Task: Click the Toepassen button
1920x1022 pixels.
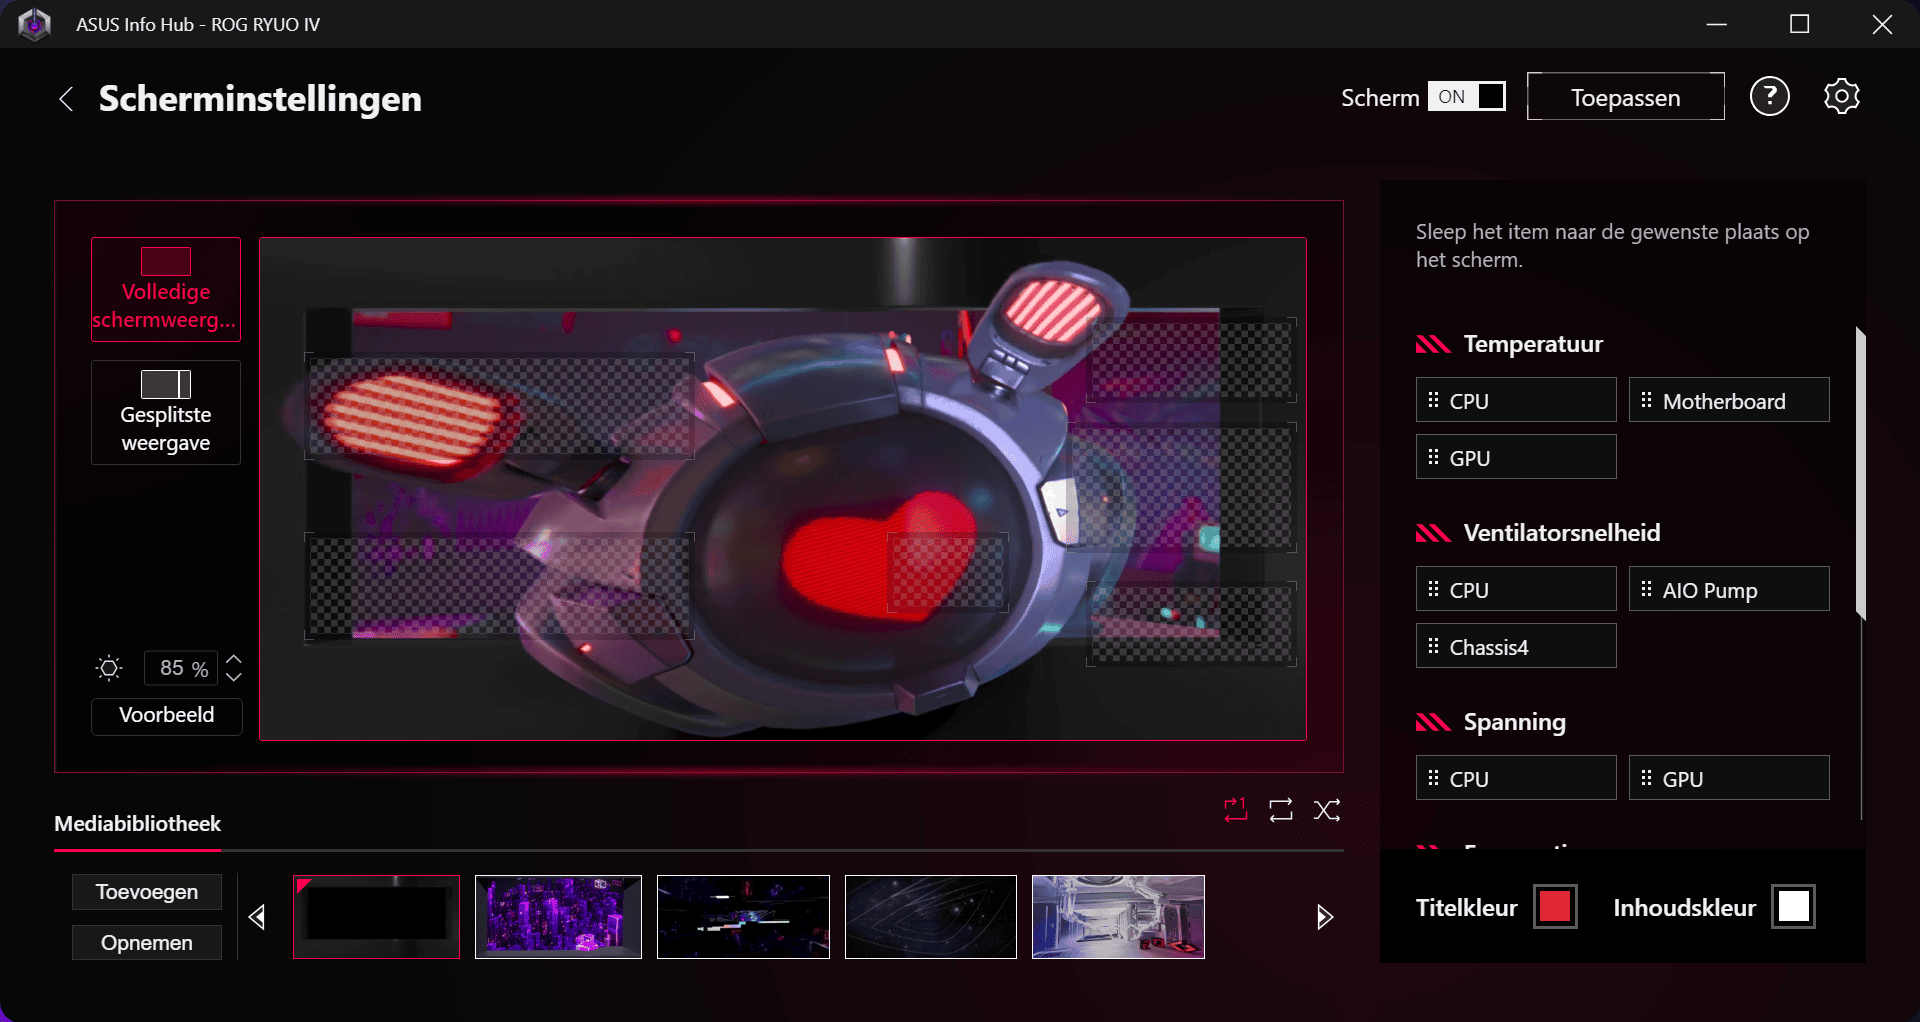Action: point(1625,97)
